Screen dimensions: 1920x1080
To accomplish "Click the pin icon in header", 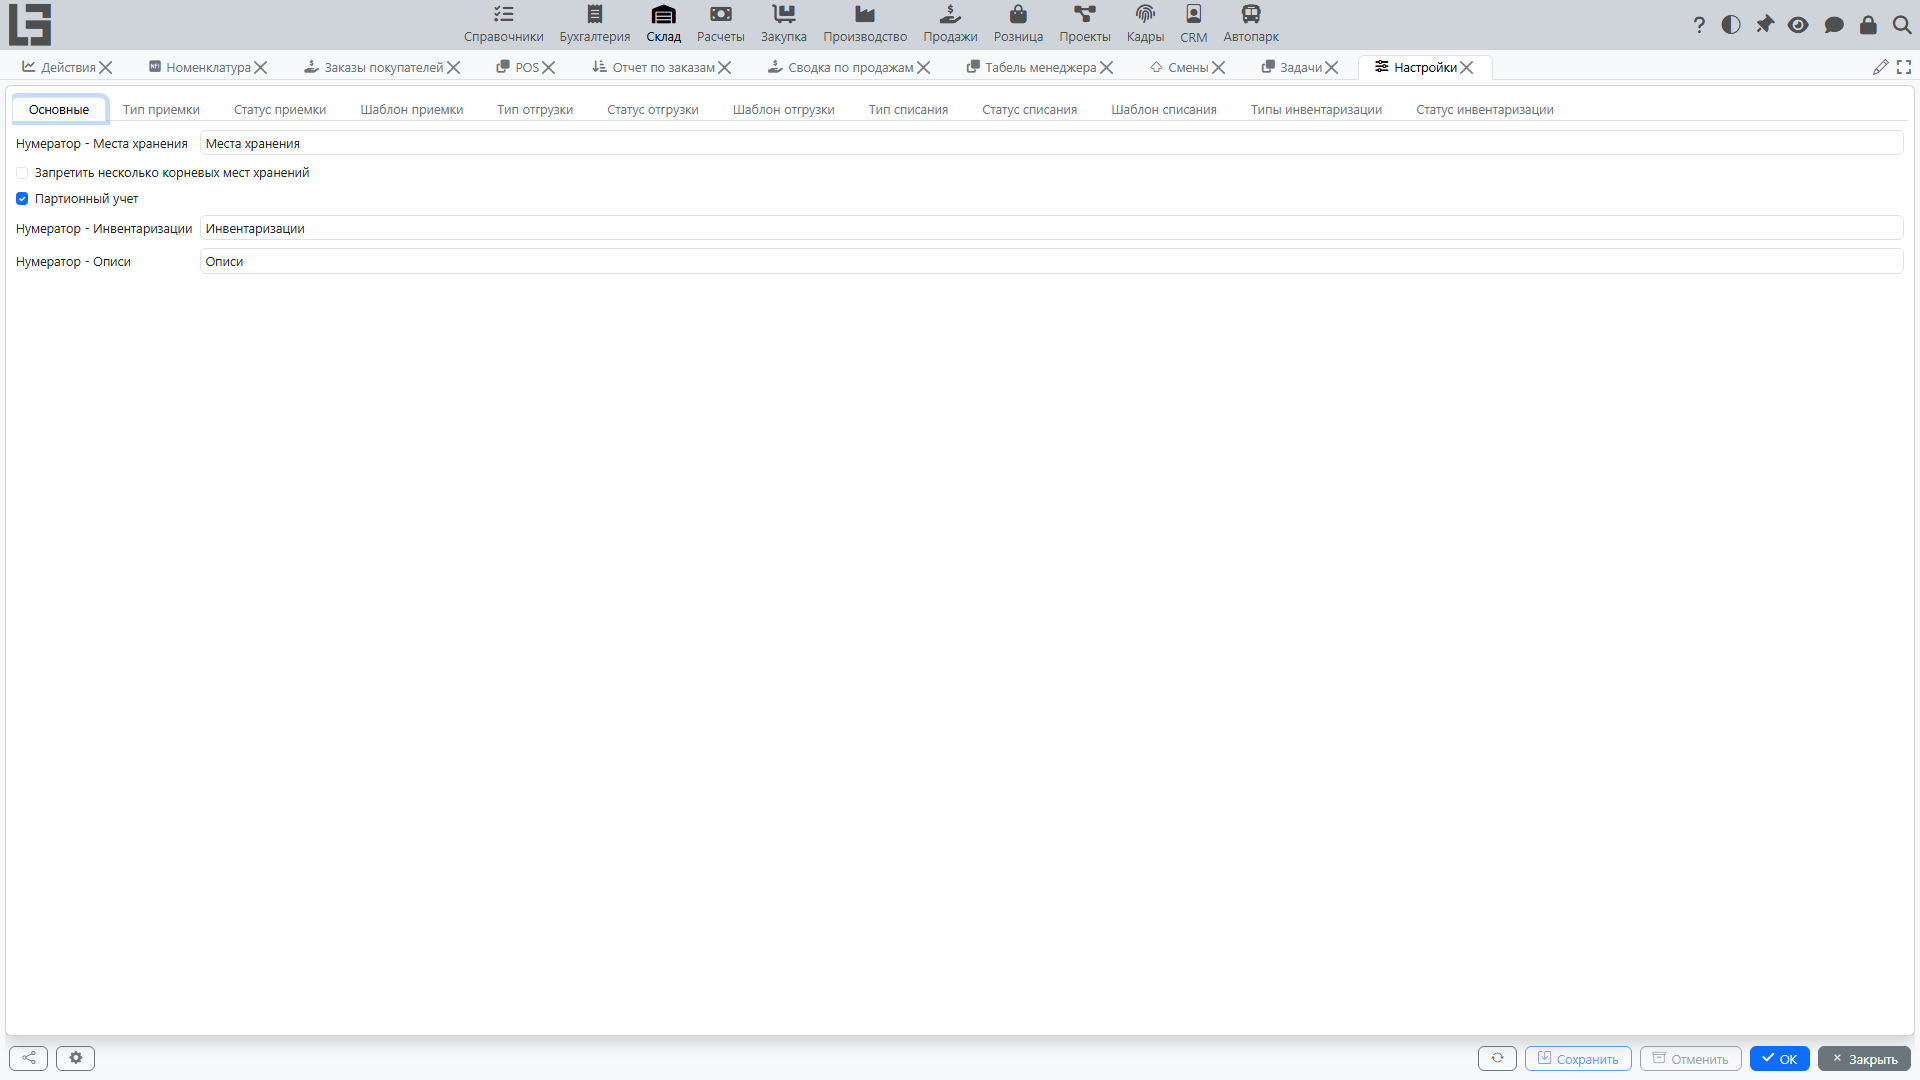I will click(1765, 25).
